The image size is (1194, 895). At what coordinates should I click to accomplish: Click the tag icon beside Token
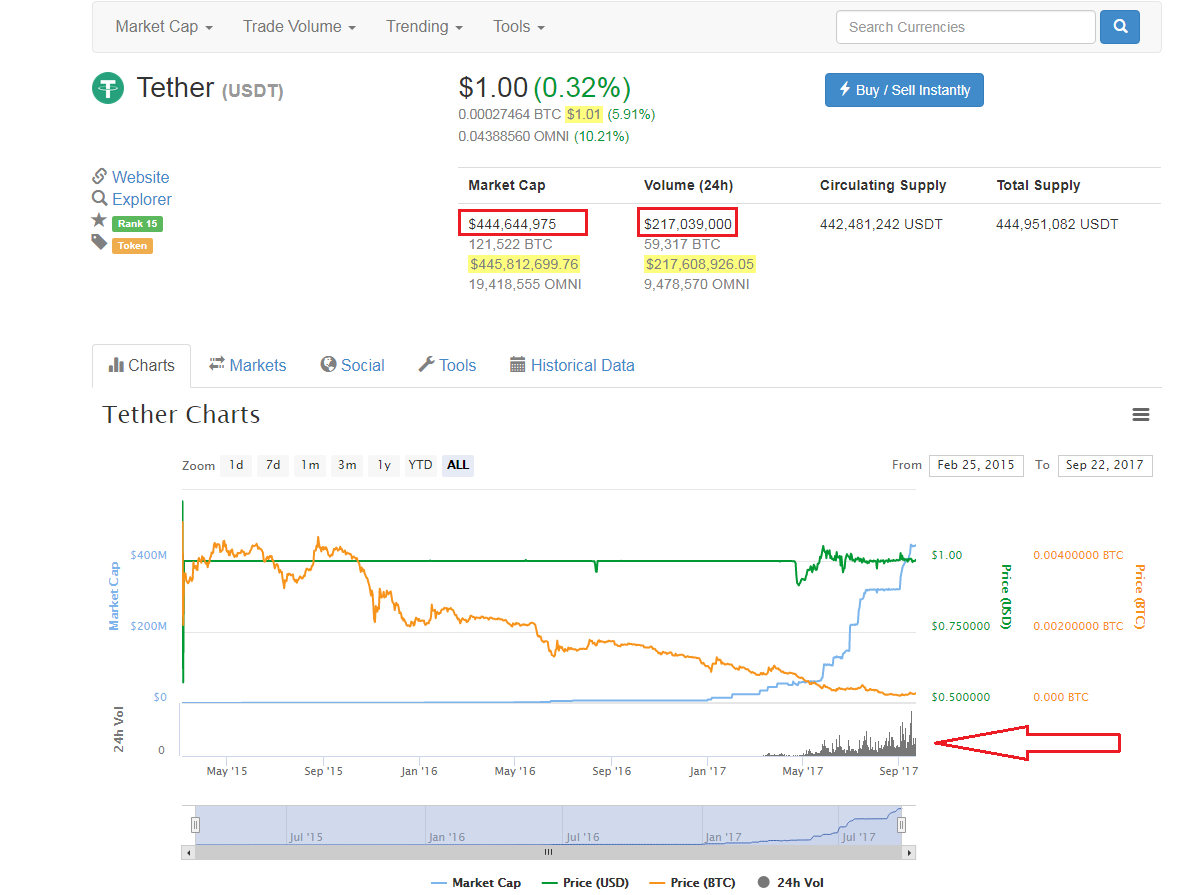(x=99, y=243)
